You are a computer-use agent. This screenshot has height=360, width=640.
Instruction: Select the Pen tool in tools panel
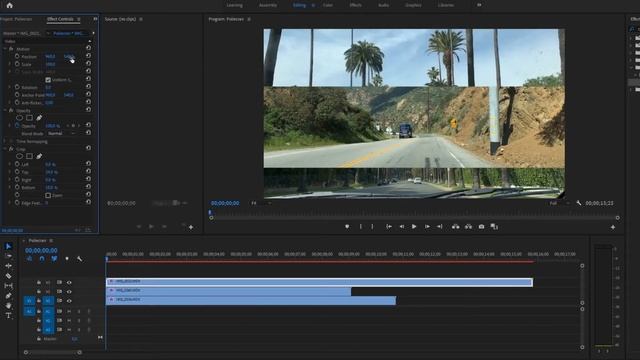8,296
